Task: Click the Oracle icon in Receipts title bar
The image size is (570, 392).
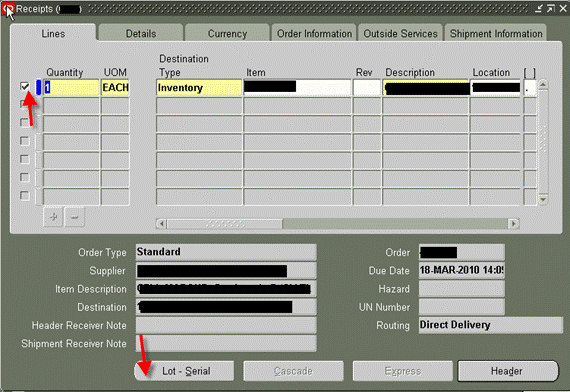Action: click(8, 9)
